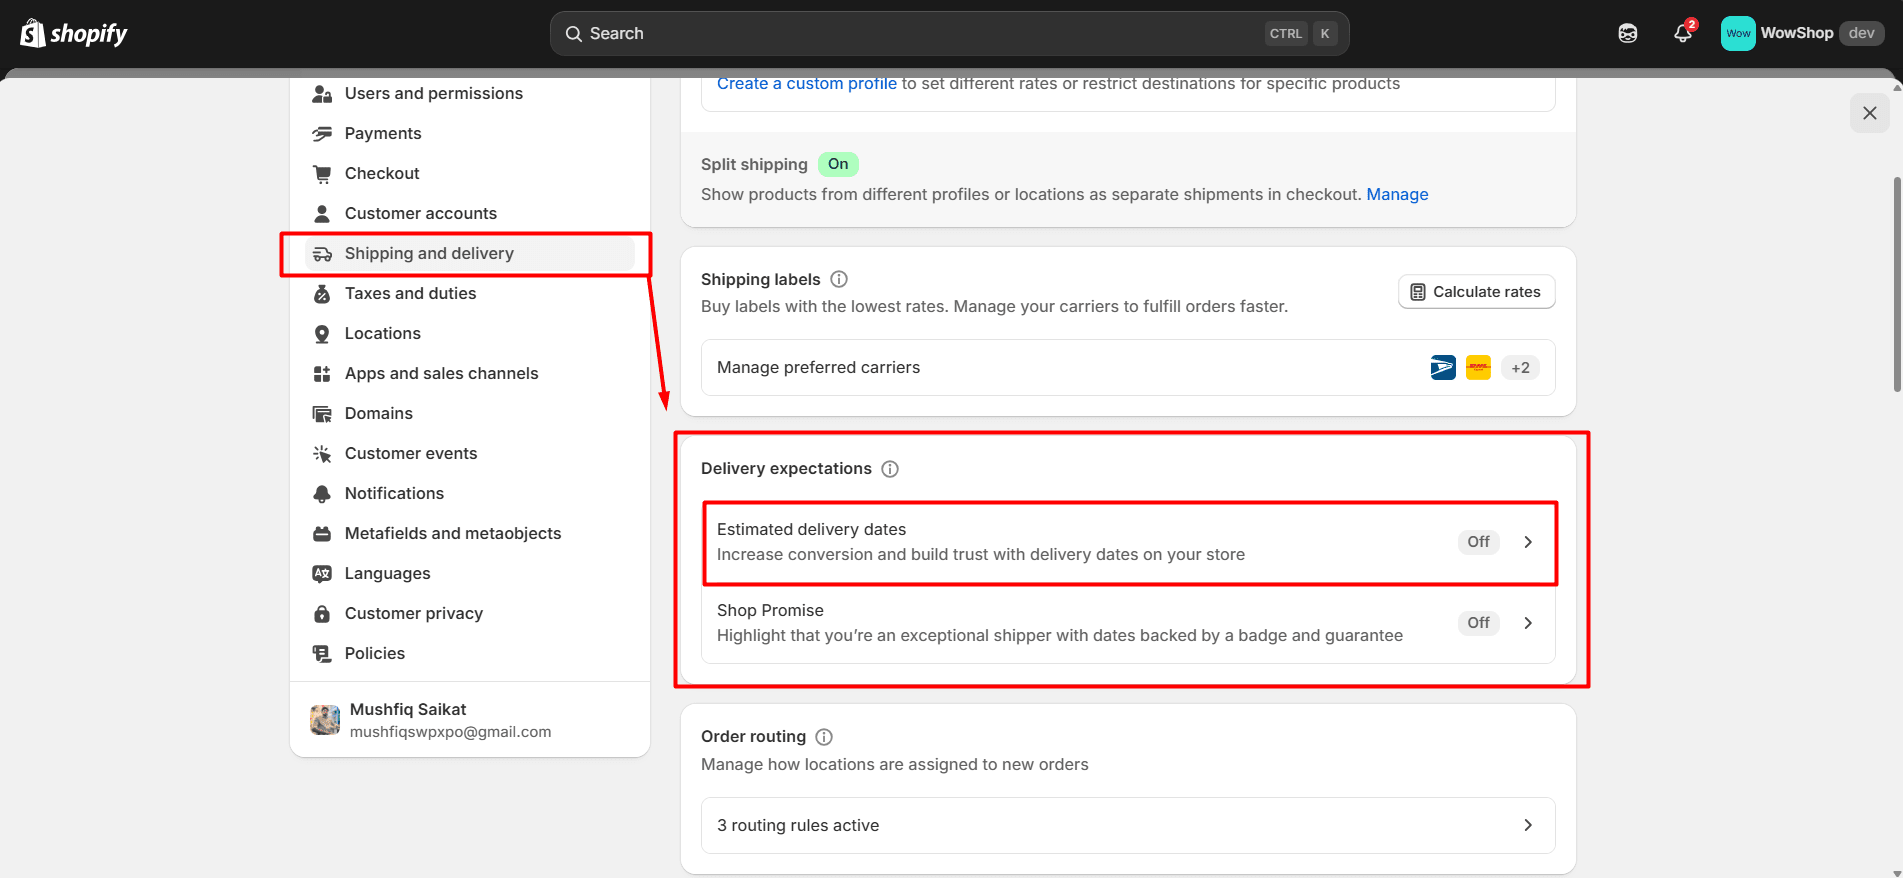Click the Shipping labels info icon
The height and width of the screenshot is (878, 1903).
click(x=839, y=279)
